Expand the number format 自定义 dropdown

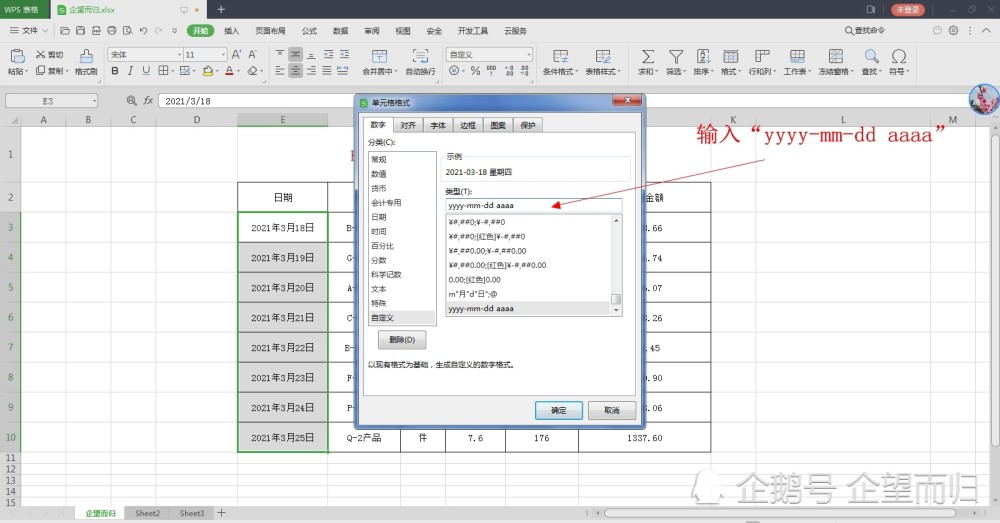(529, 55)
